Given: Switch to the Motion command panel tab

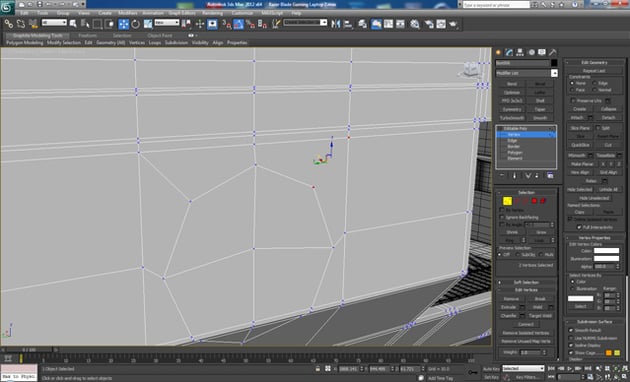Looking at the screenshot, I should pyautogui.click(x=531, y=52).
